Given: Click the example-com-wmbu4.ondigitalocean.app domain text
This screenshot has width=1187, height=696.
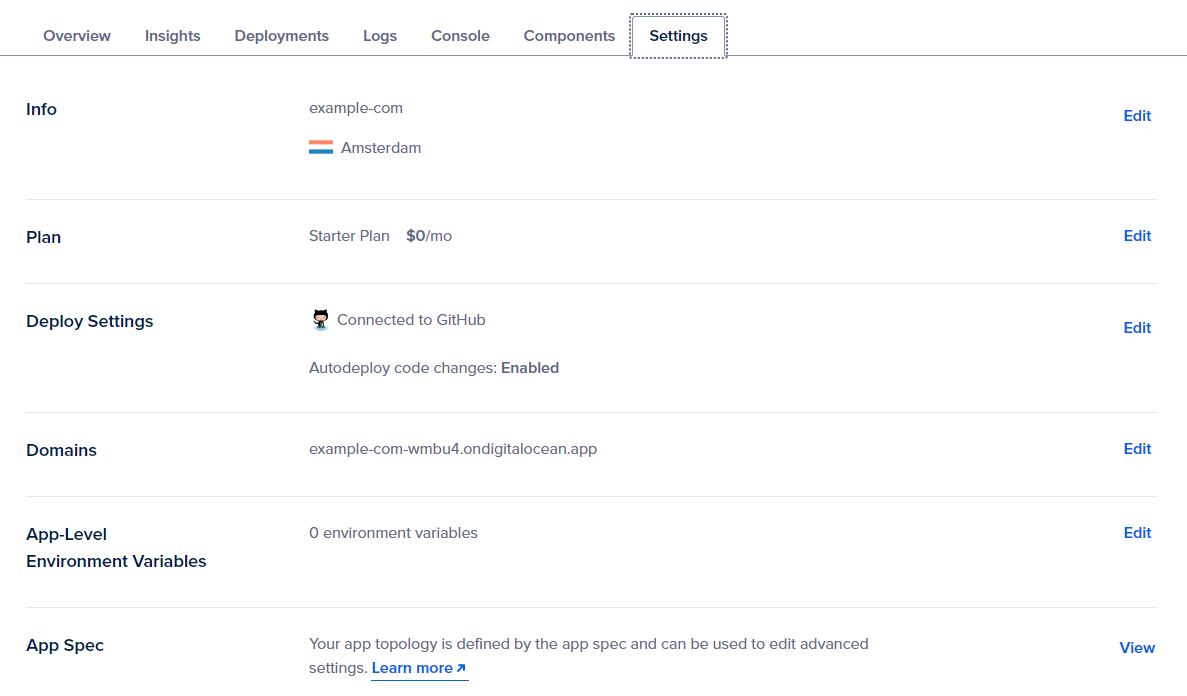Looking at the screenshot, I should point(453,449).
